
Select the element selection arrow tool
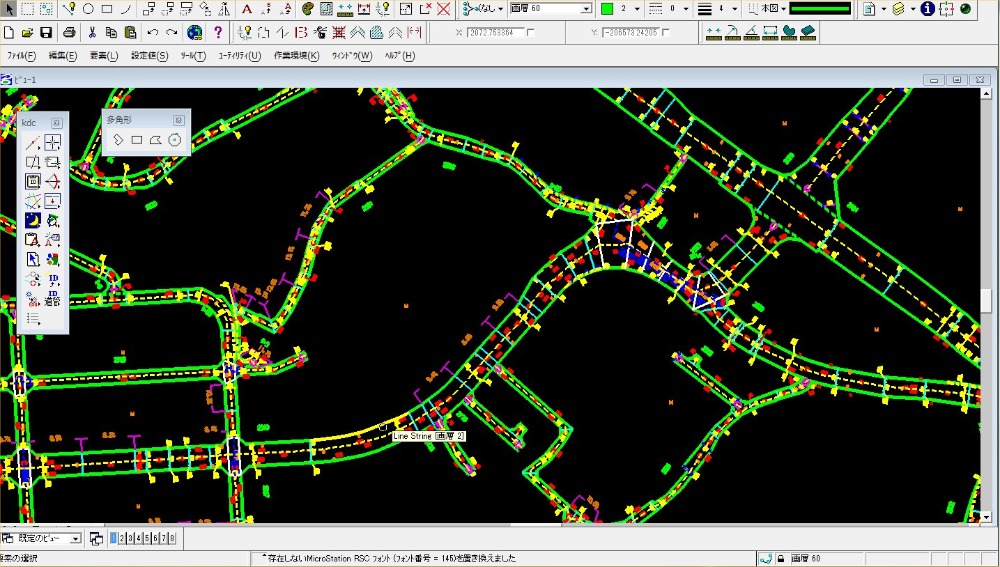9,9
